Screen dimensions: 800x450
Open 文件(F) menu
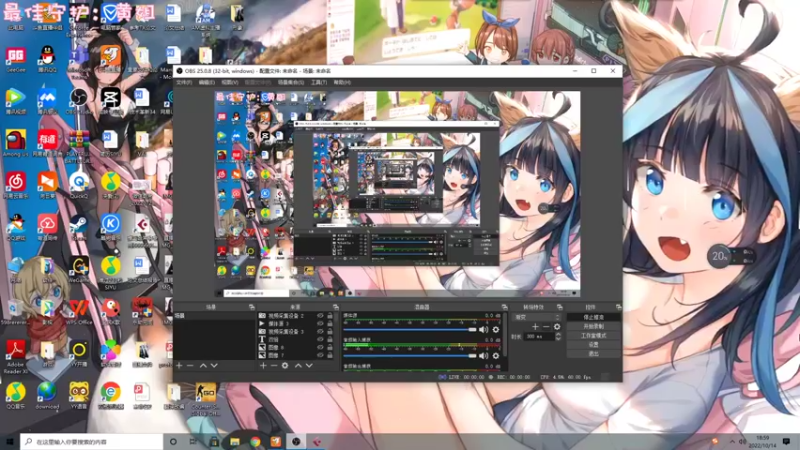tap(184, 82)
